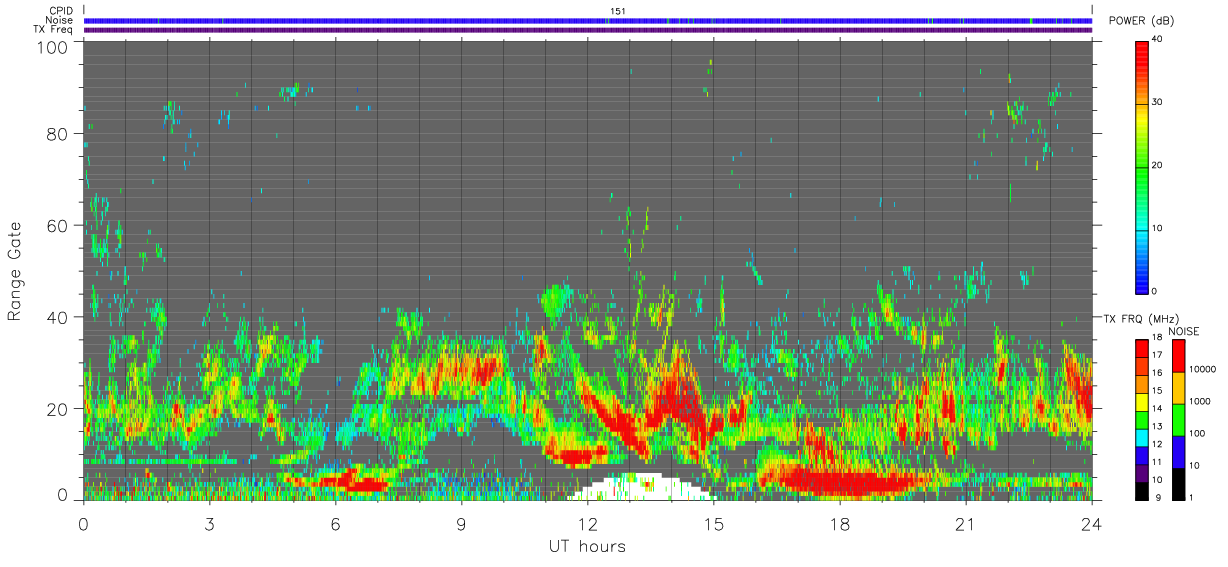Click power colorbar label '40'
1228x567 pixels.
click(x=1157, y=39)
